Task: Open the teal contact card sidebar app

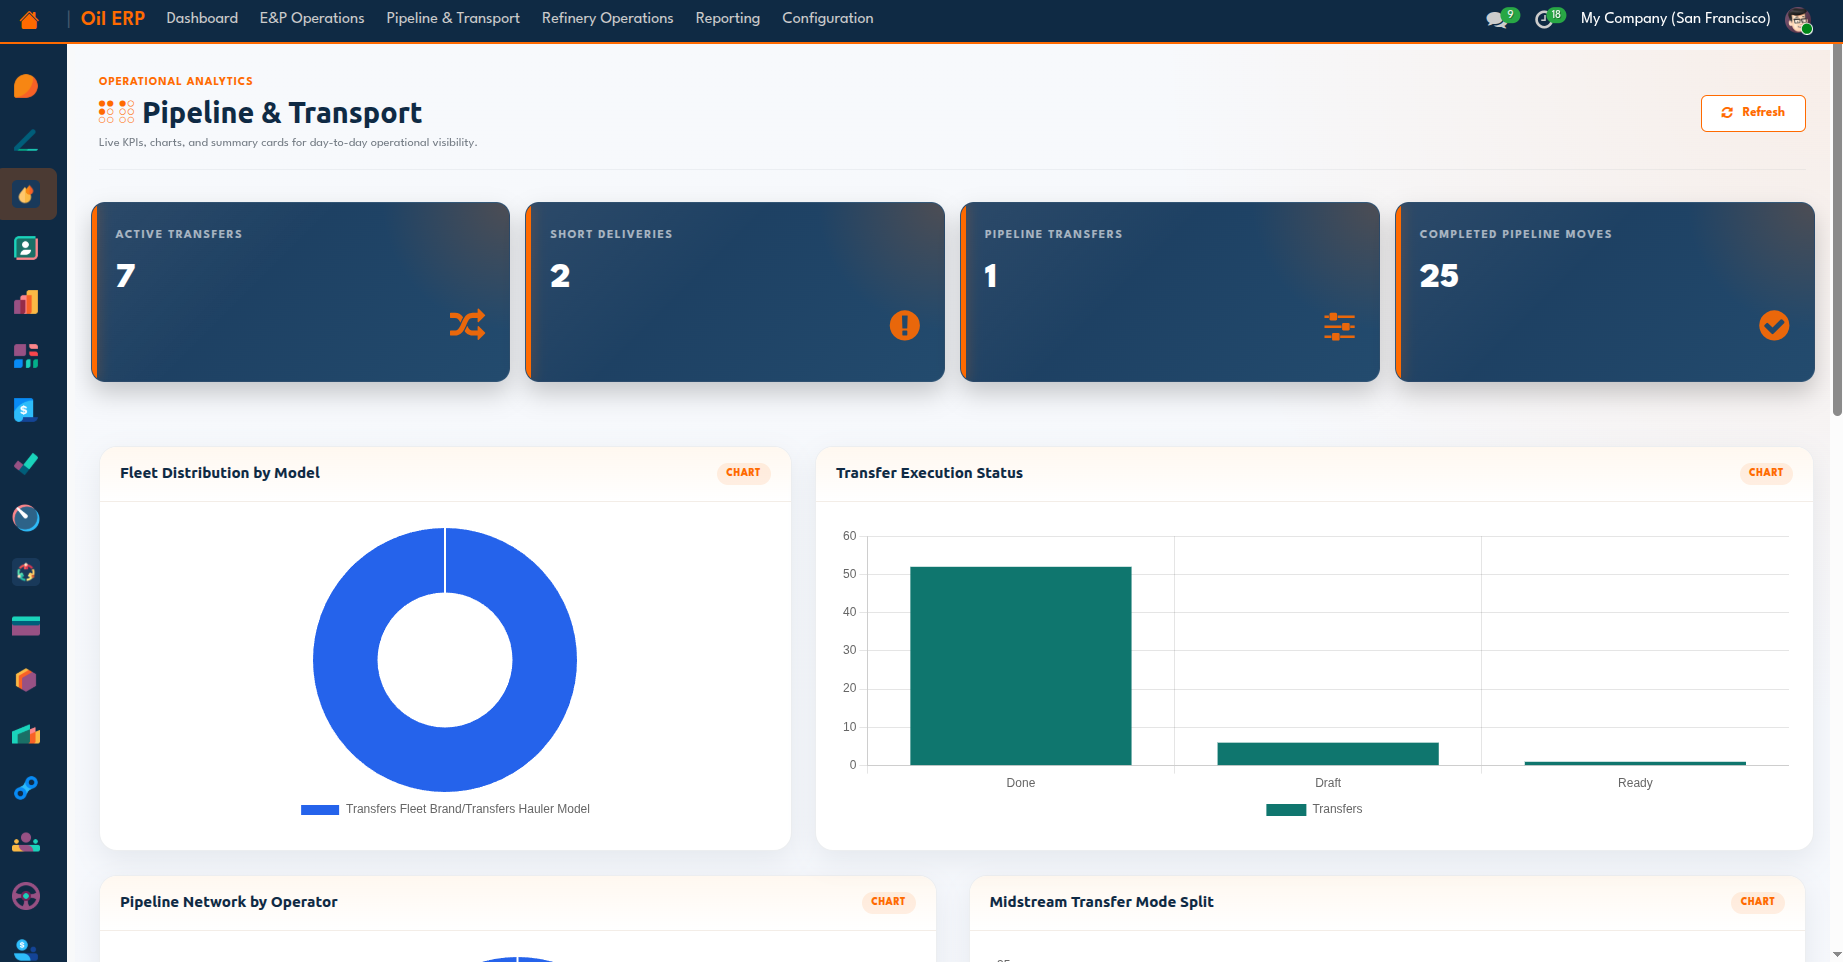Action: click(26, 248)
